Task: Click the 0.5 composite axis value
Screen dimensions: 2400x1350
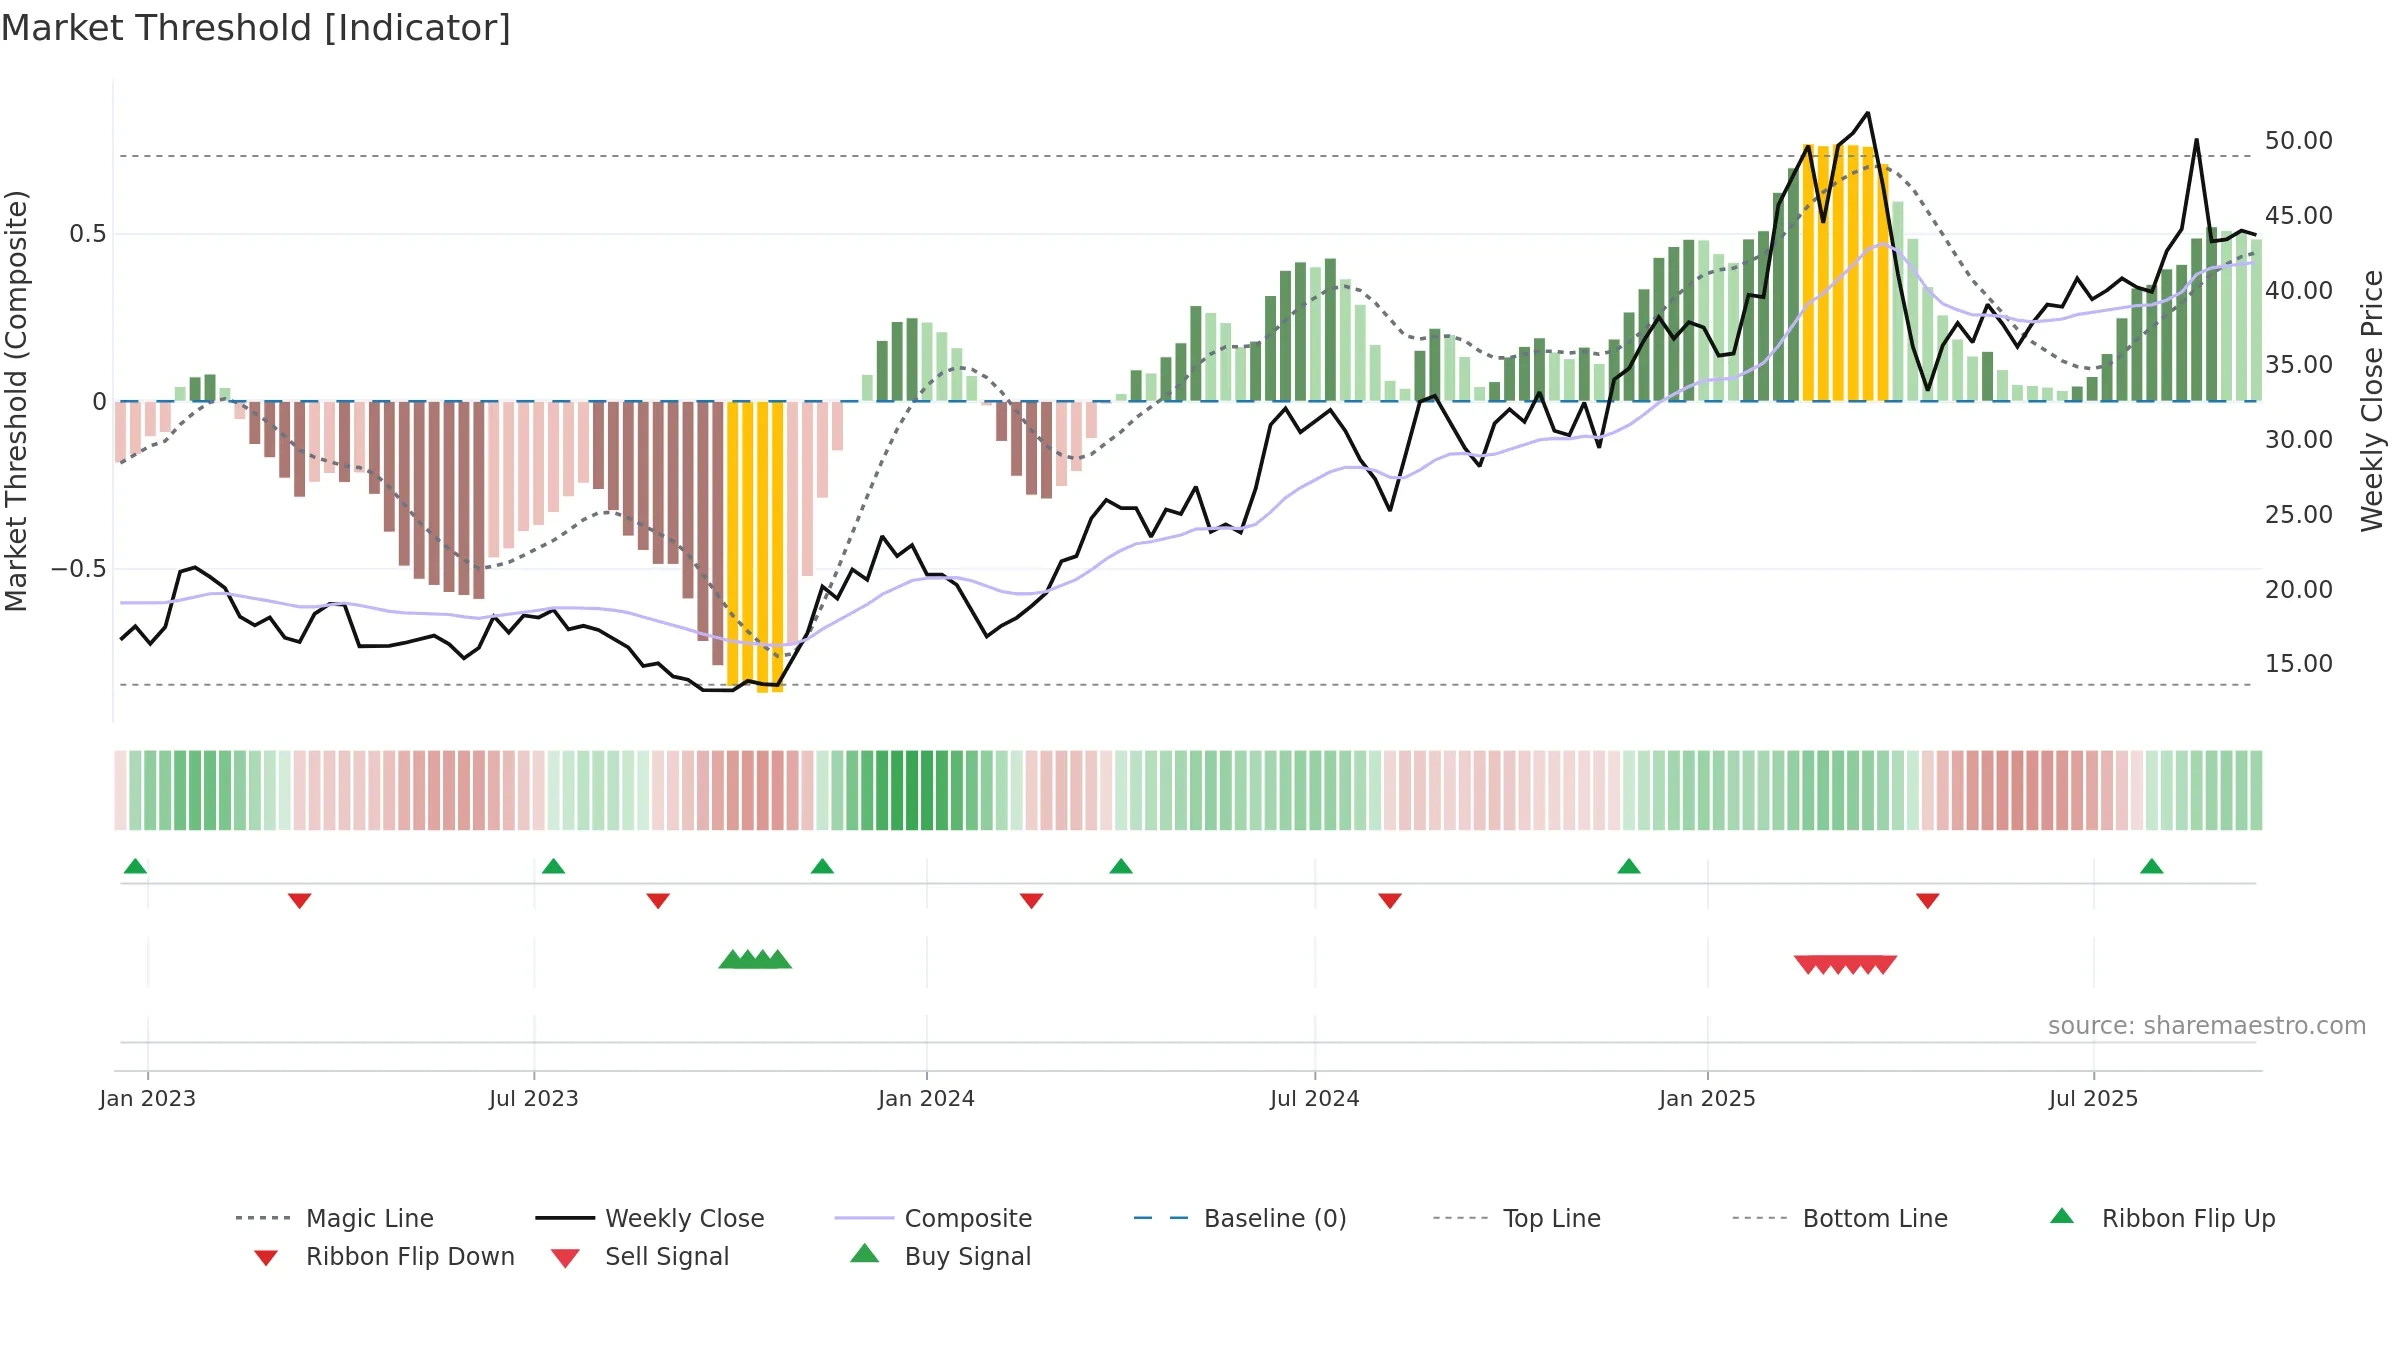Action: [88, 234]
